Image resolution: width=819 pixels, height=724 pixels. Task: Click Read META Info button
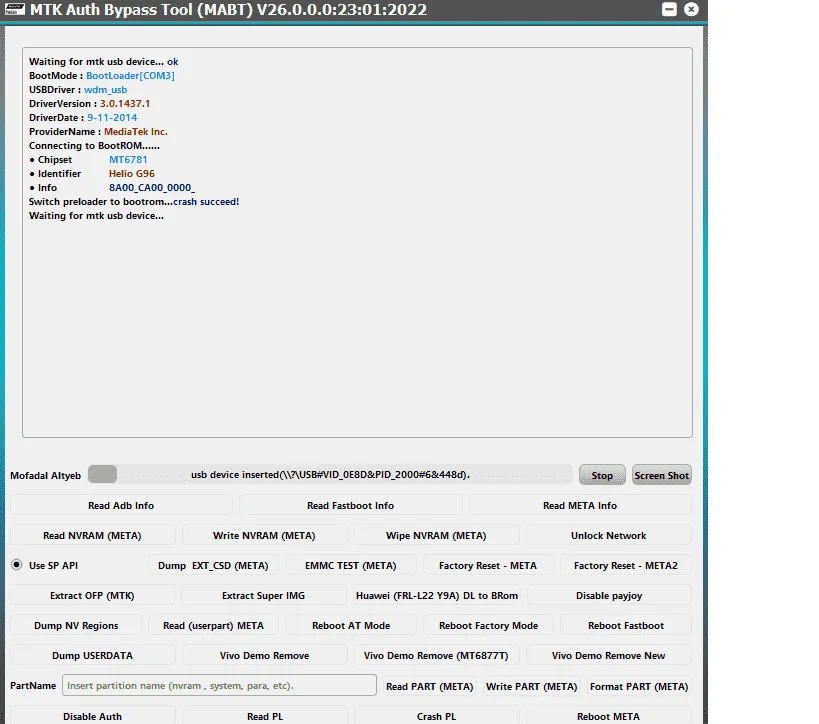(580, 505)
